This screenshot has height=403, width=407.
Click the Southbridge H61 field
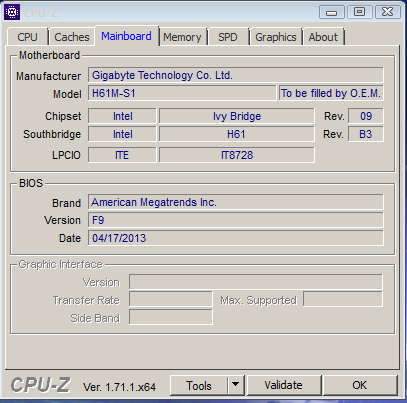click(237, 134)
